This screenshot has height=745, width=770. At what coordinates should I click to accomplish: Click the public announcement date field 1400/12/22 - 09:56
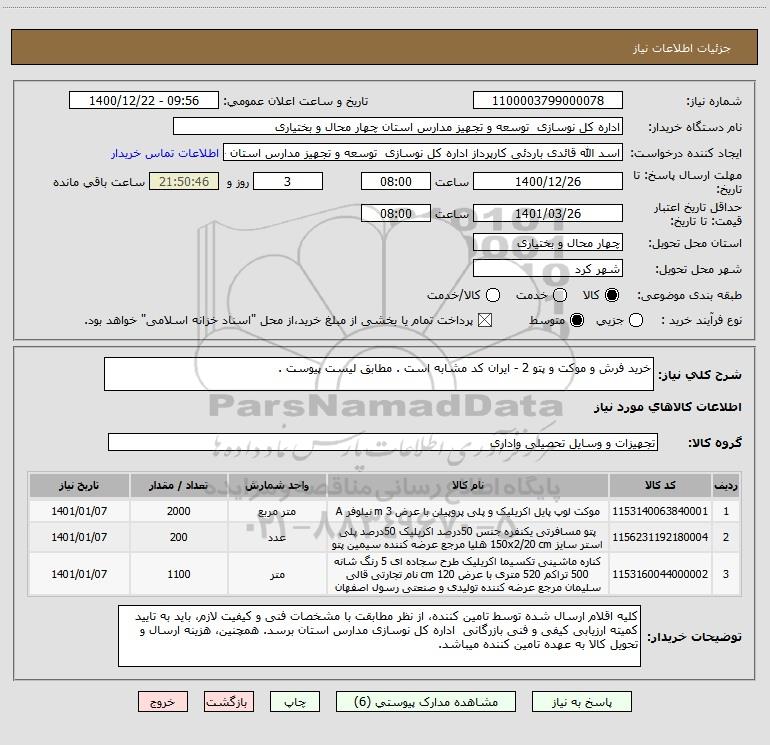point(144,101)
